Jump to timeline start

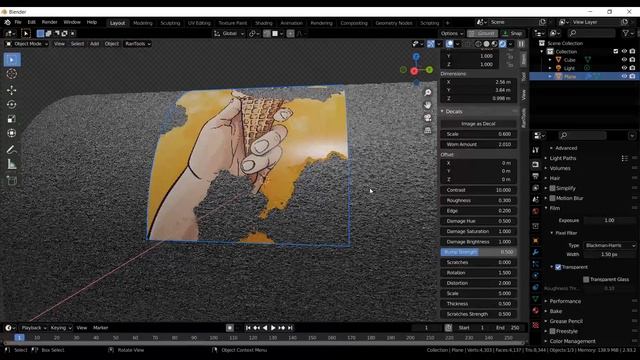click(x=248, y=328)
